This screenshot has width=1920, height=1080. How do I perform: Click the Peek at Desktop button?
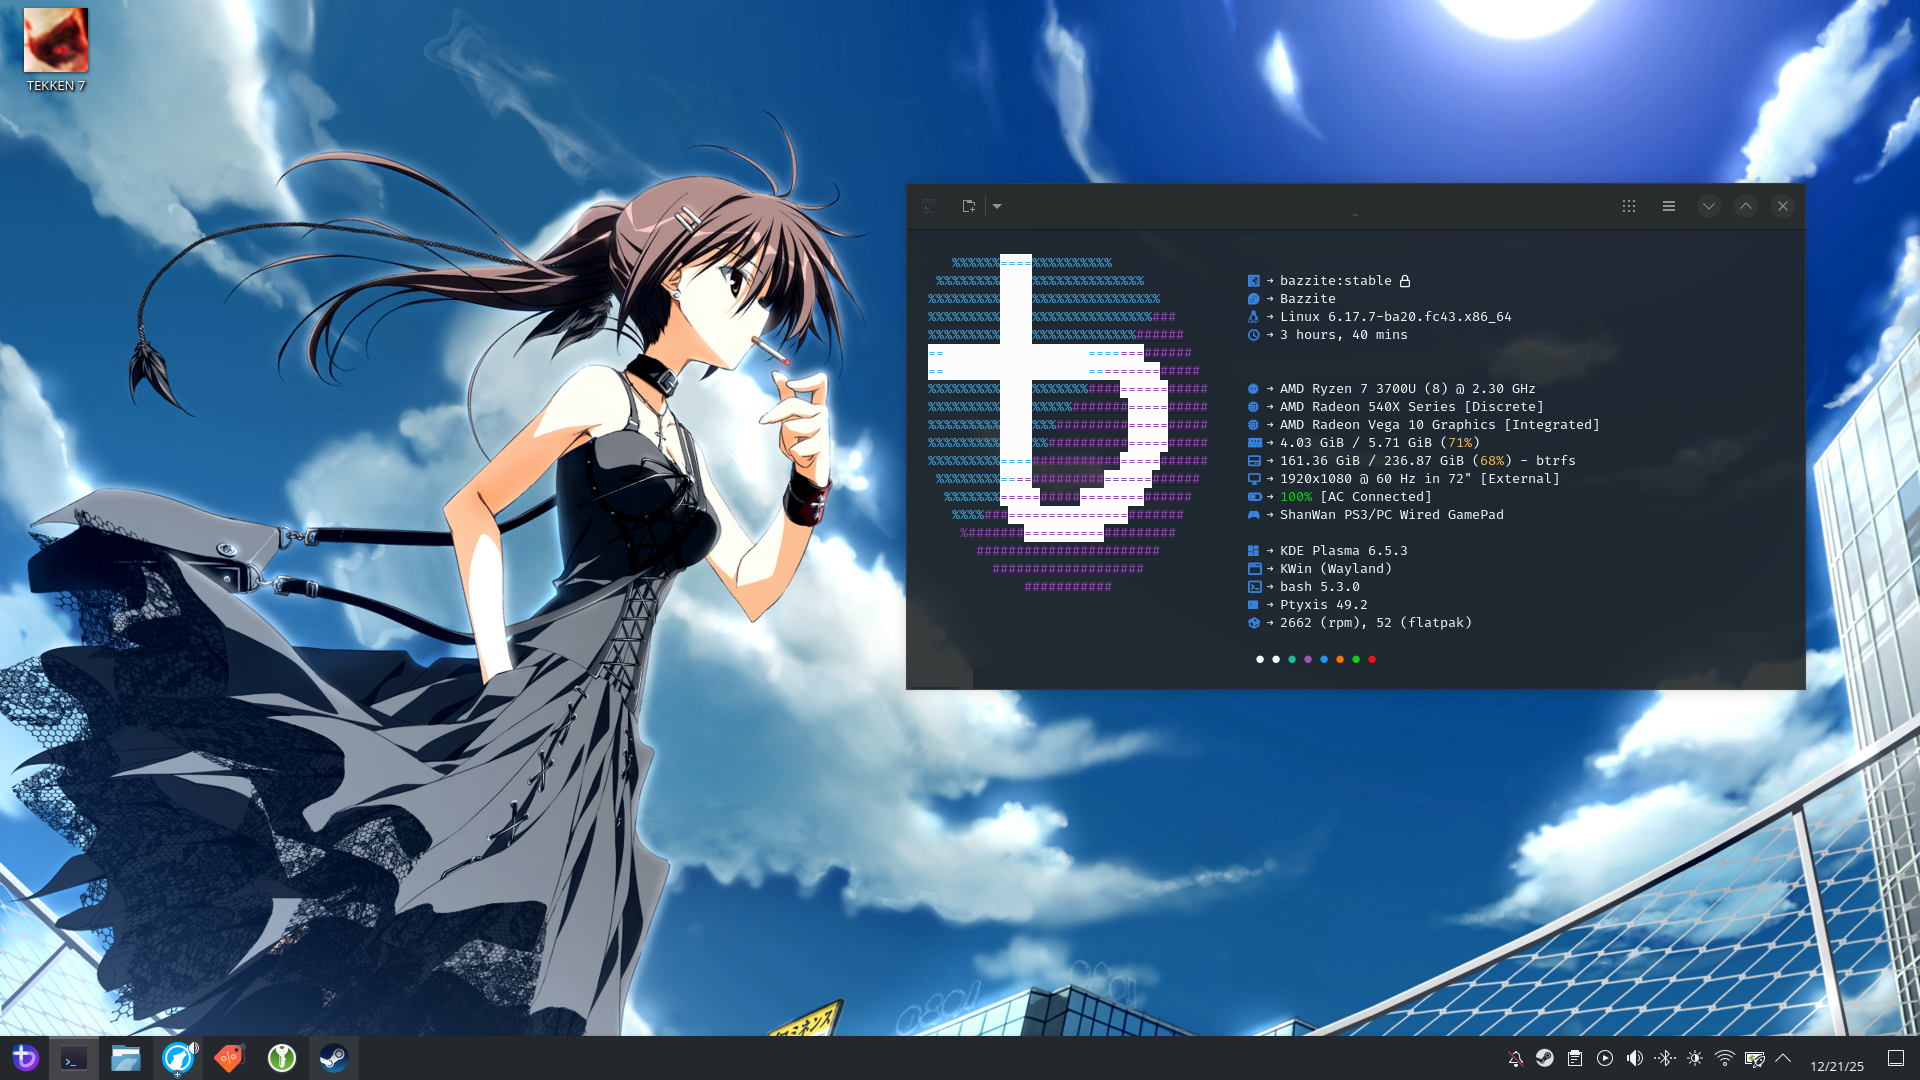(1896, 1058)
